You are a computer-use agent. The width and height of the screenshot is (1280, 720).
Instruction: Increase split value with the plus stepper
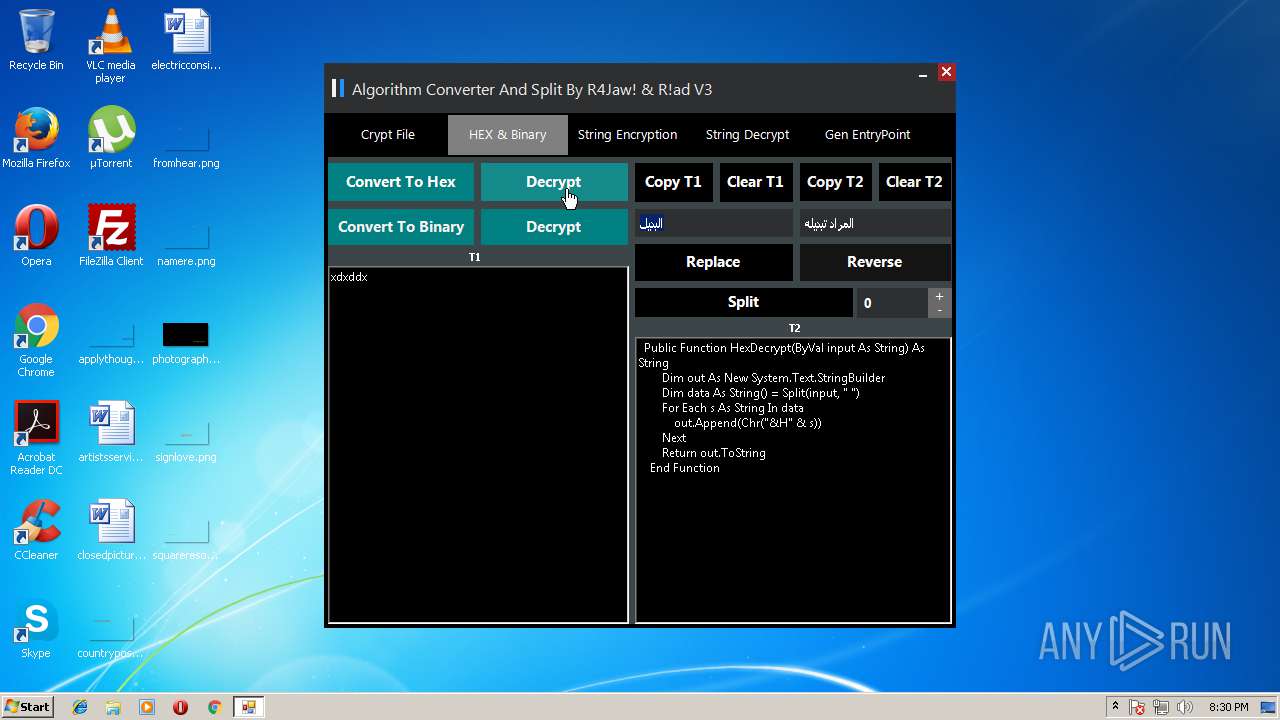click(x=939, y=296)
